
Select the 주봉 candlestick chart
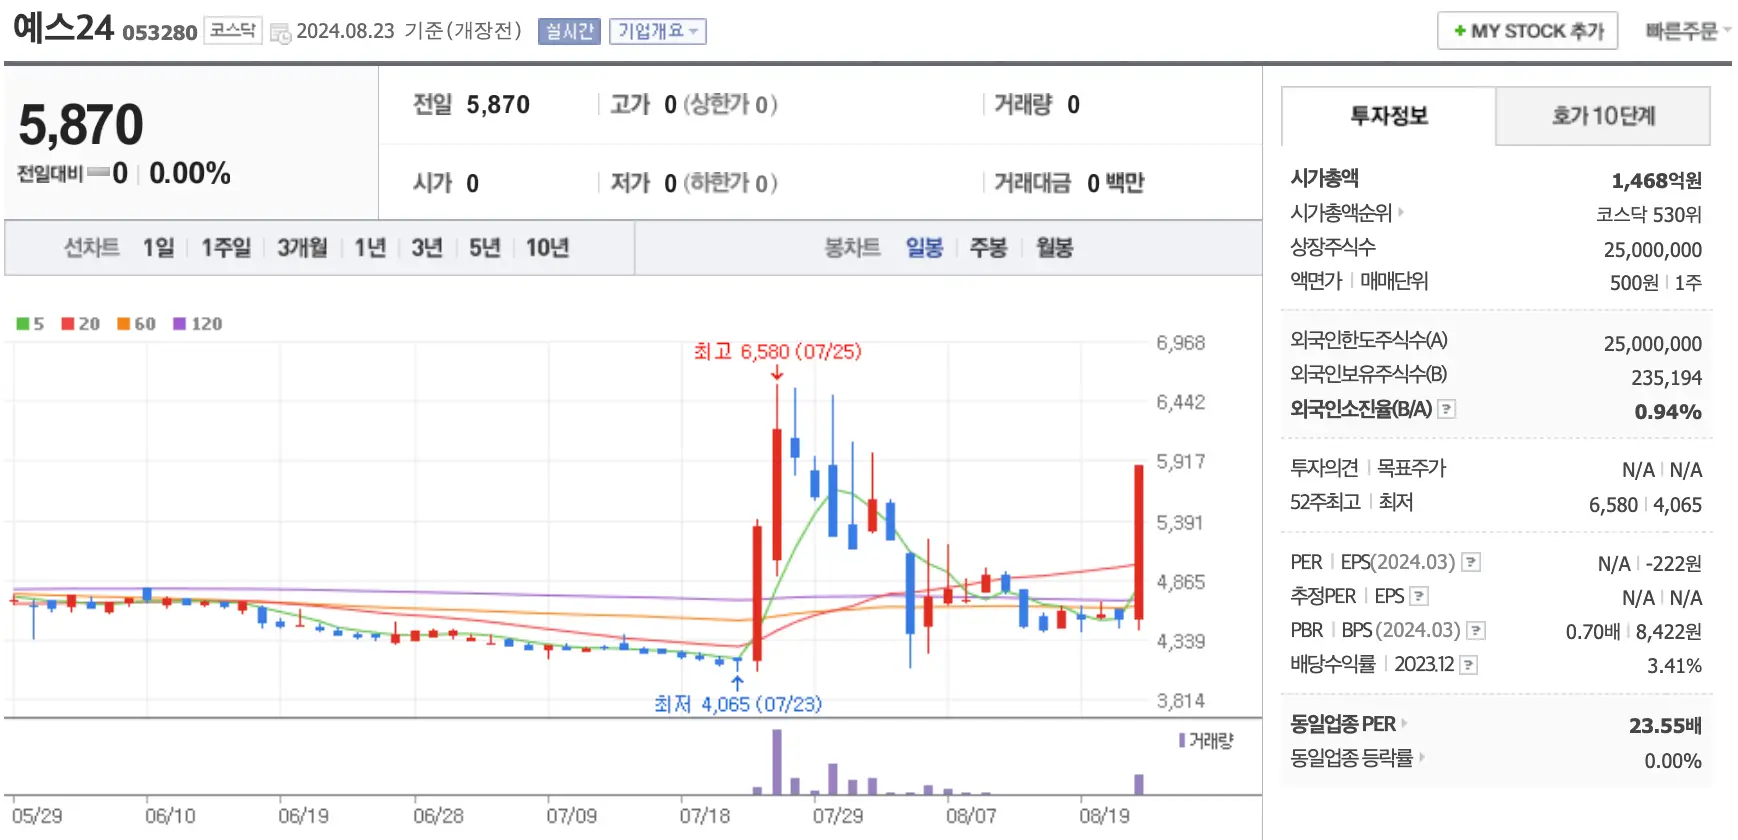tap(988, 247)
